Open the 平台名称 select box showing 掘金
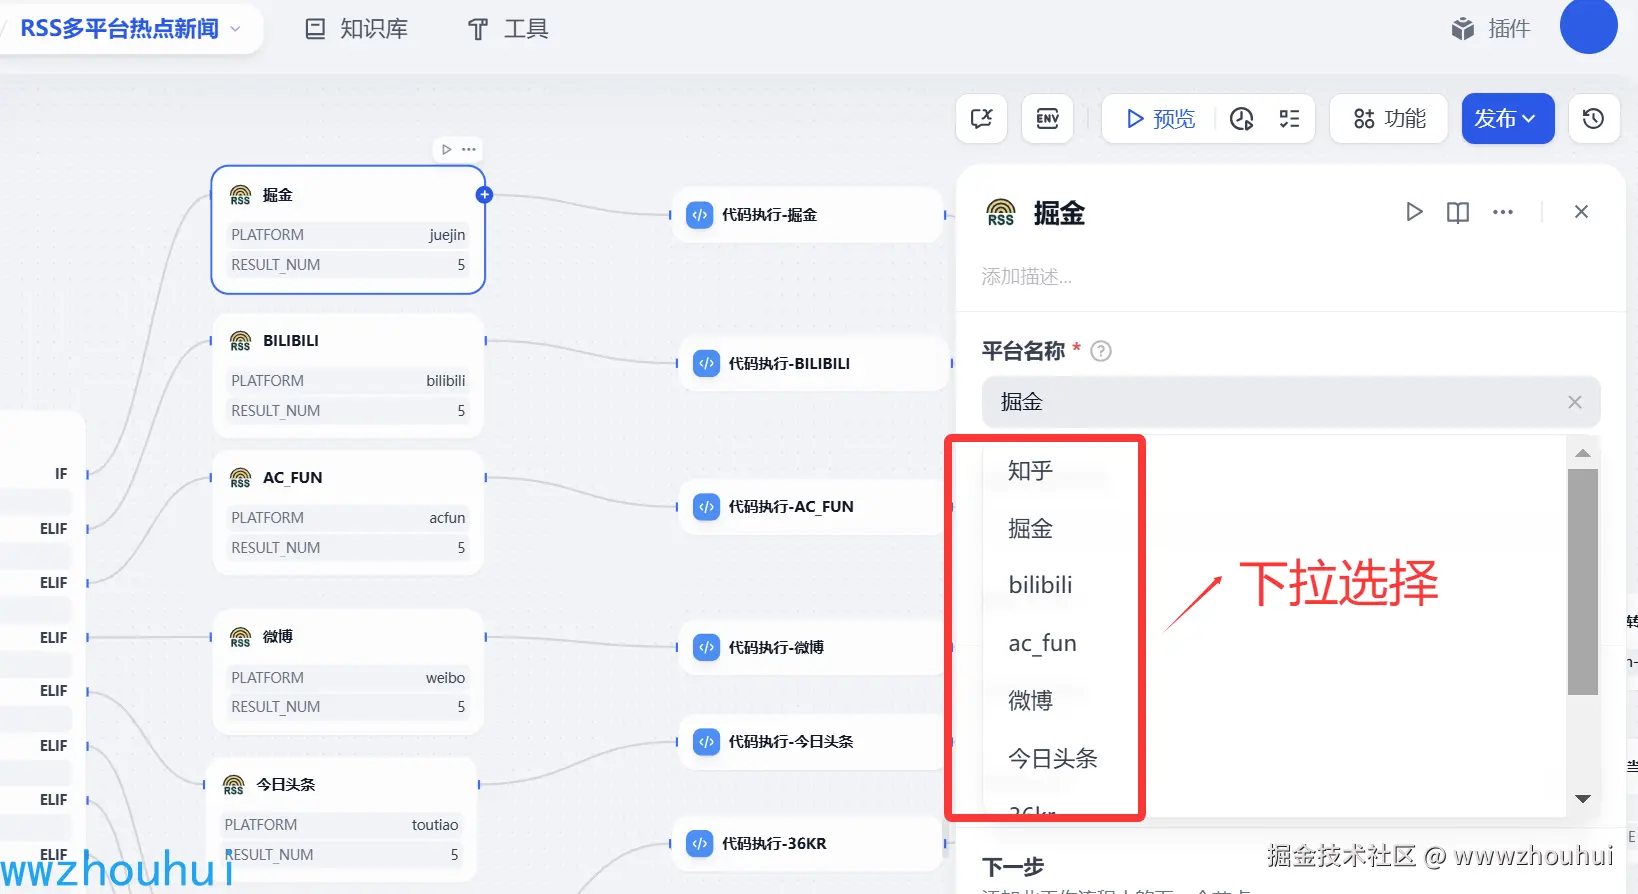This screenshot has width=1638, height=894. pos(1291,402)
